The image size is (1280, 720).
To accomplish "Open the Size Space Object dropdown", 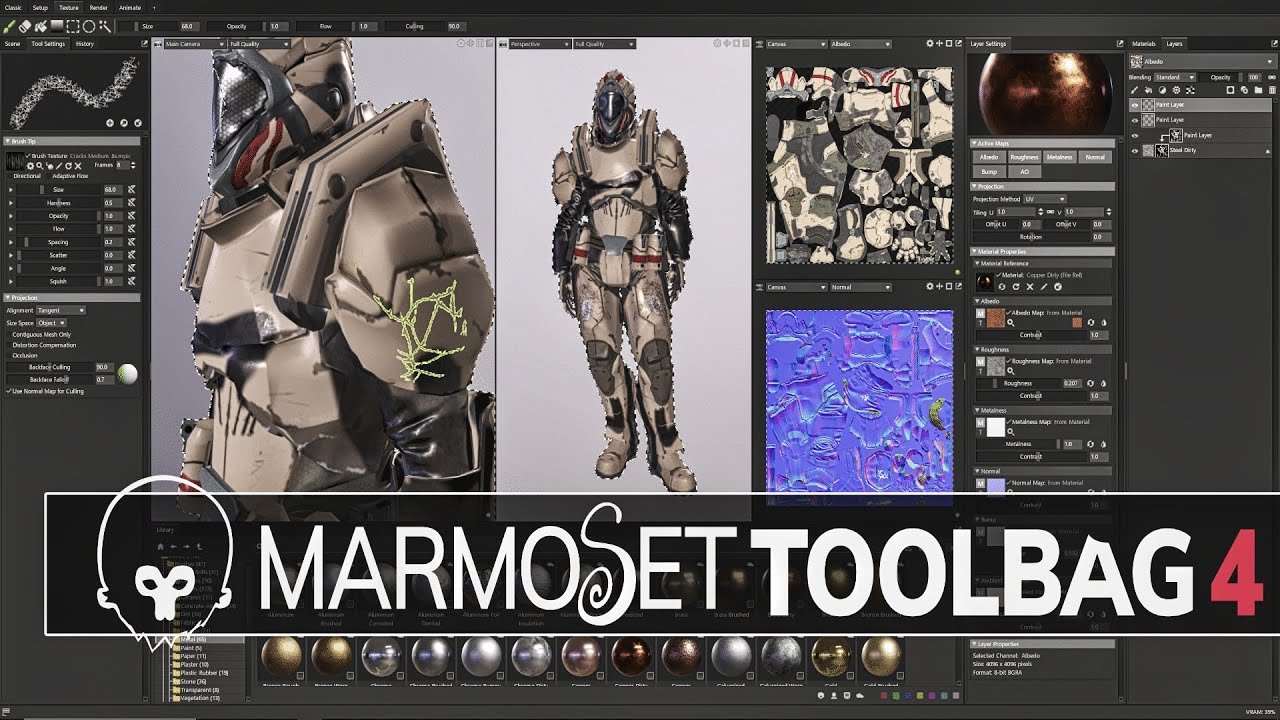I will 51,323.
